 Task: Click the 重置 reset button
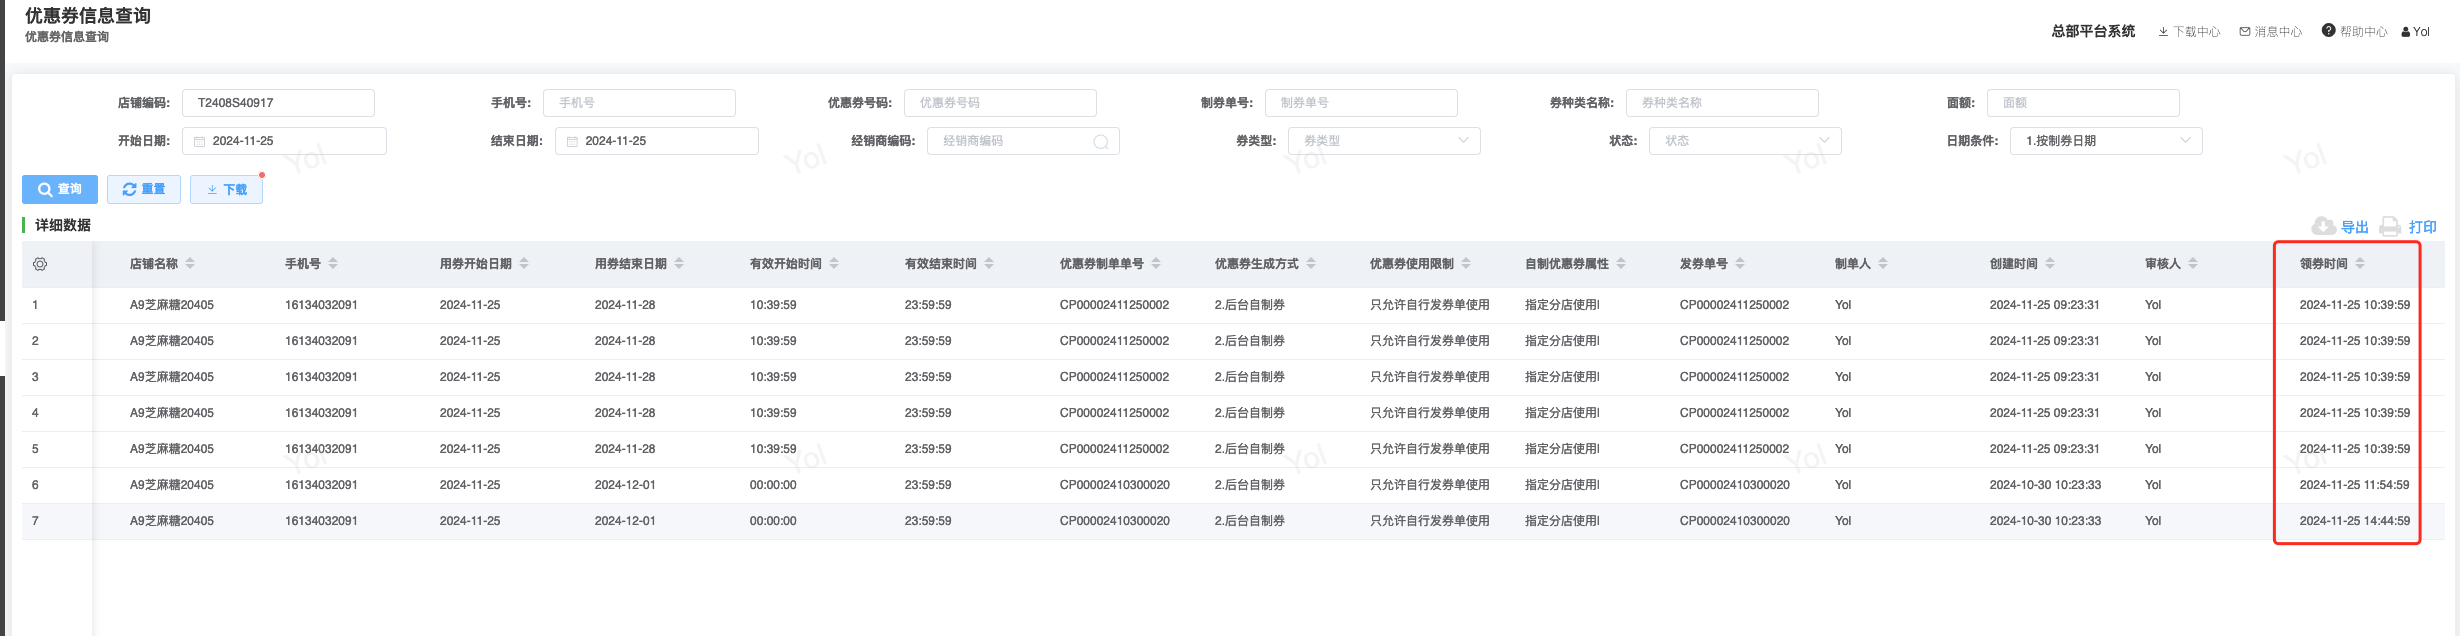pyautogui.click(x=144, y=189)
